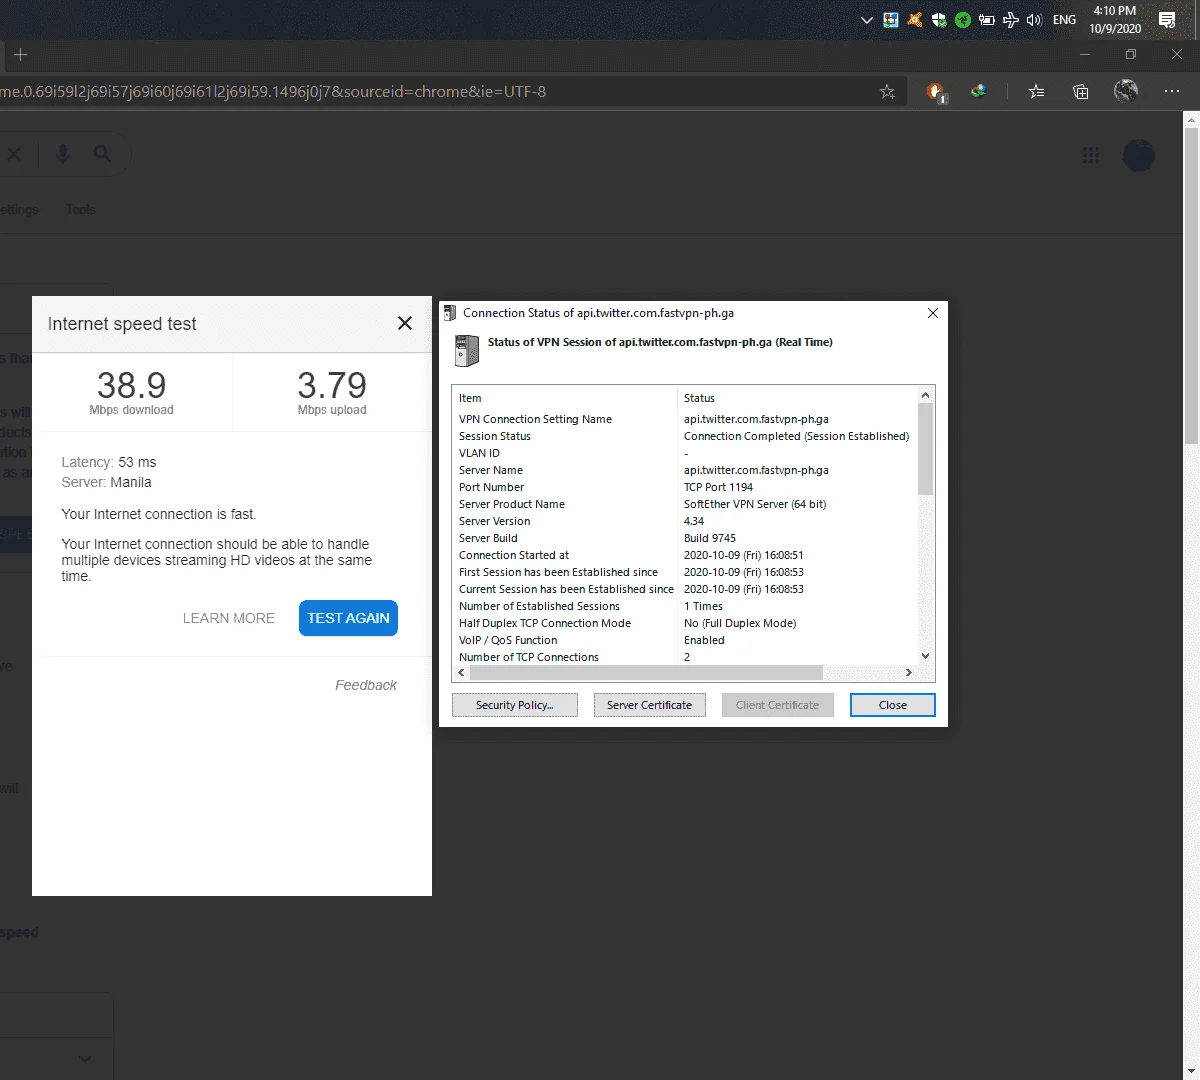
Task: Open battery power status icon
Action: point(987,20)
